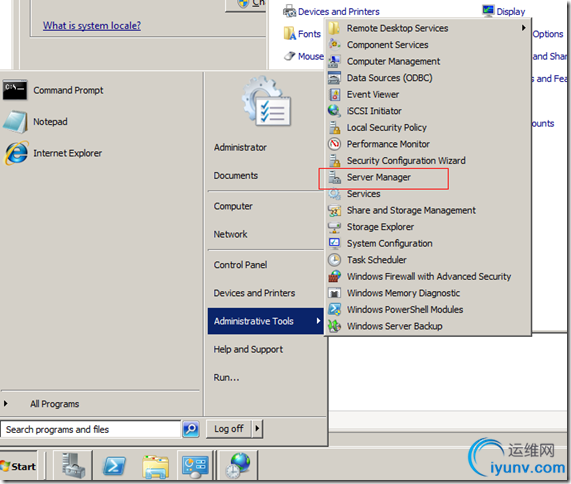The height and width of the screenshot is (484, 571).
Task: Click the globe and clock taskbar icon
Action: pyautogui.click(x=238, y=465)
